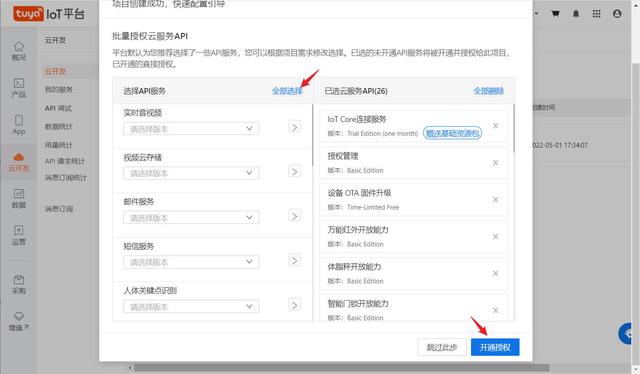
Task: Expand the header dropdown caret near cart
Action: (536, 13)
